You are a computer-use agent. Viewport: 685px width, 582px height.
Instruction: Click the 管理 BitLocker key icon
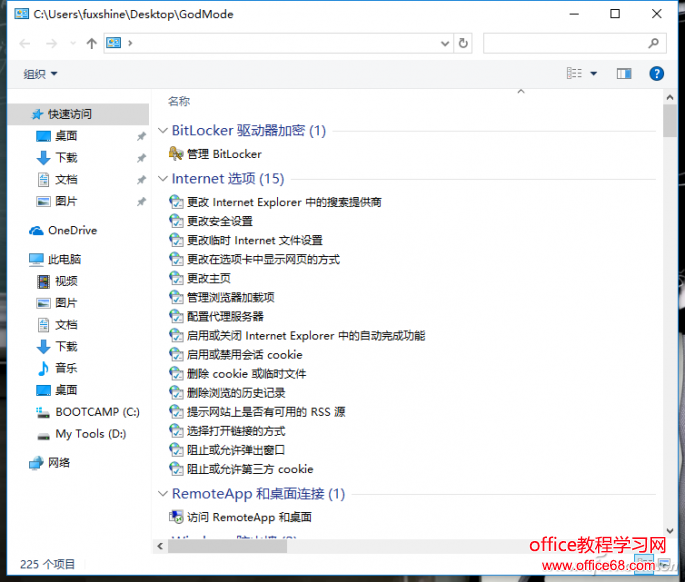pos(176,154)
